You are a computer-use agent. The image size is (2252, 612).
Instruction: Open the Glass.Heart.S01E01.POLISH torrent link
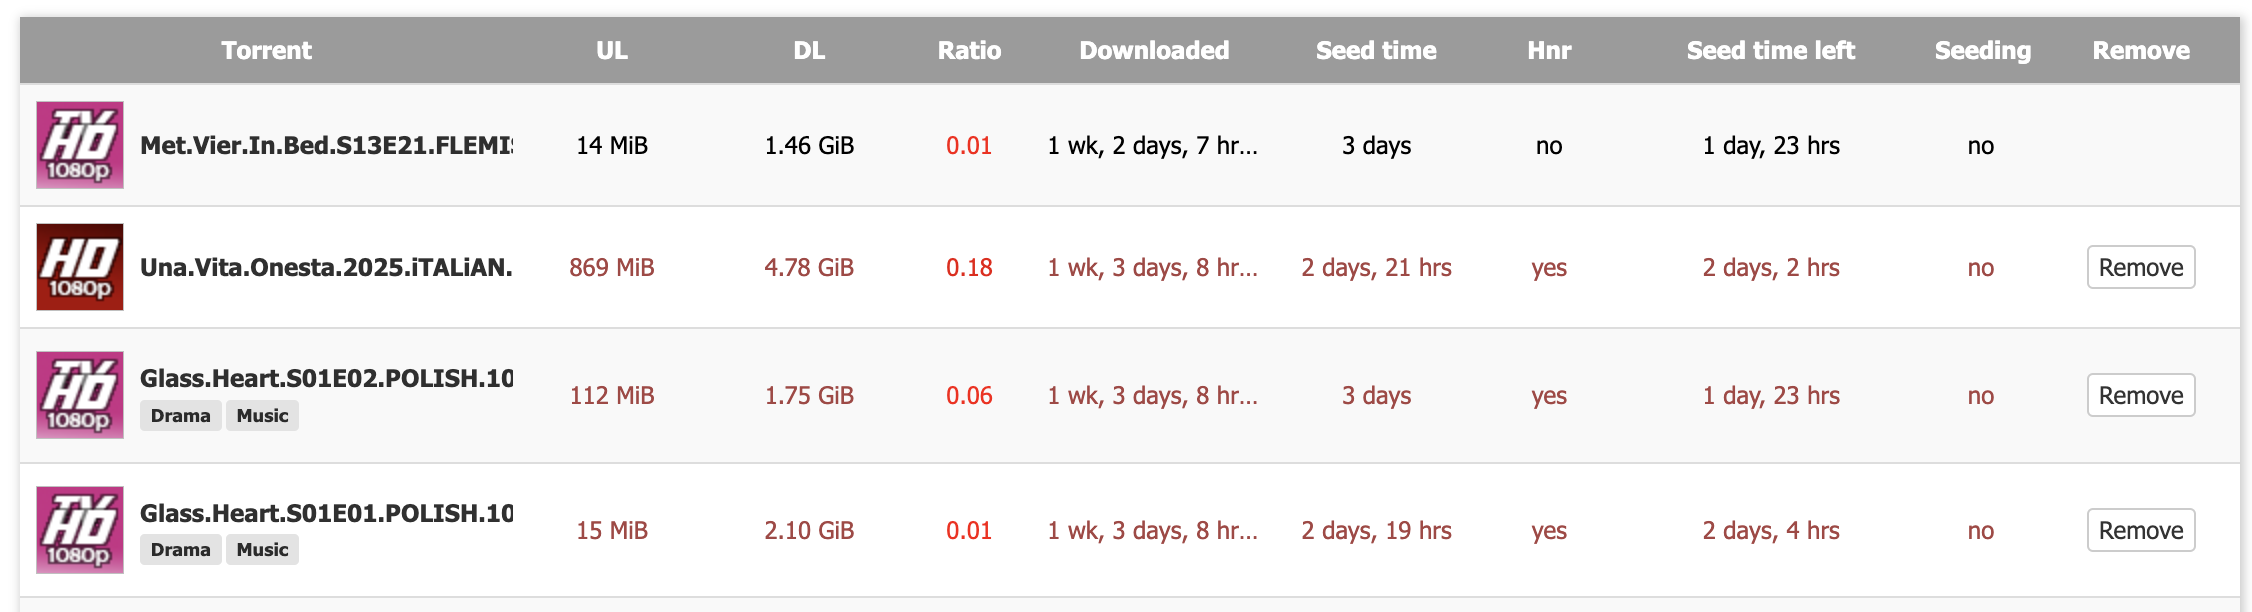coord(326,513)
